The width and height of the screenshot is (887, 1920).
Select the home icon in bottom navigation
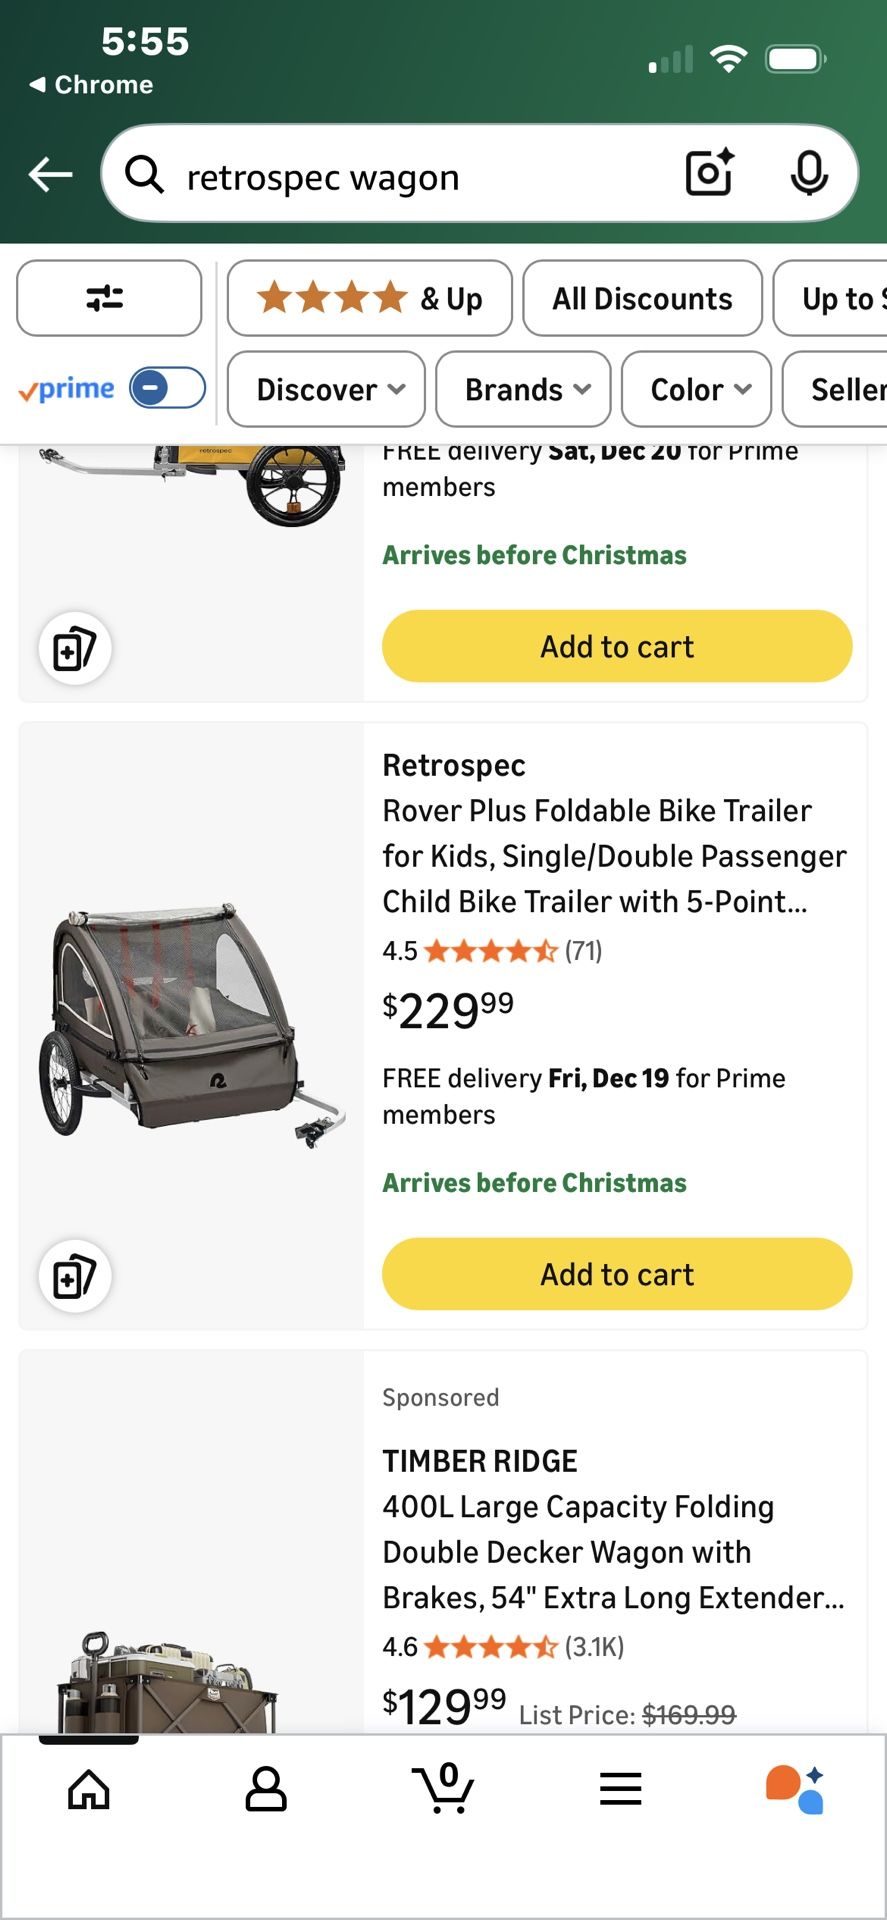(88, 1790)
